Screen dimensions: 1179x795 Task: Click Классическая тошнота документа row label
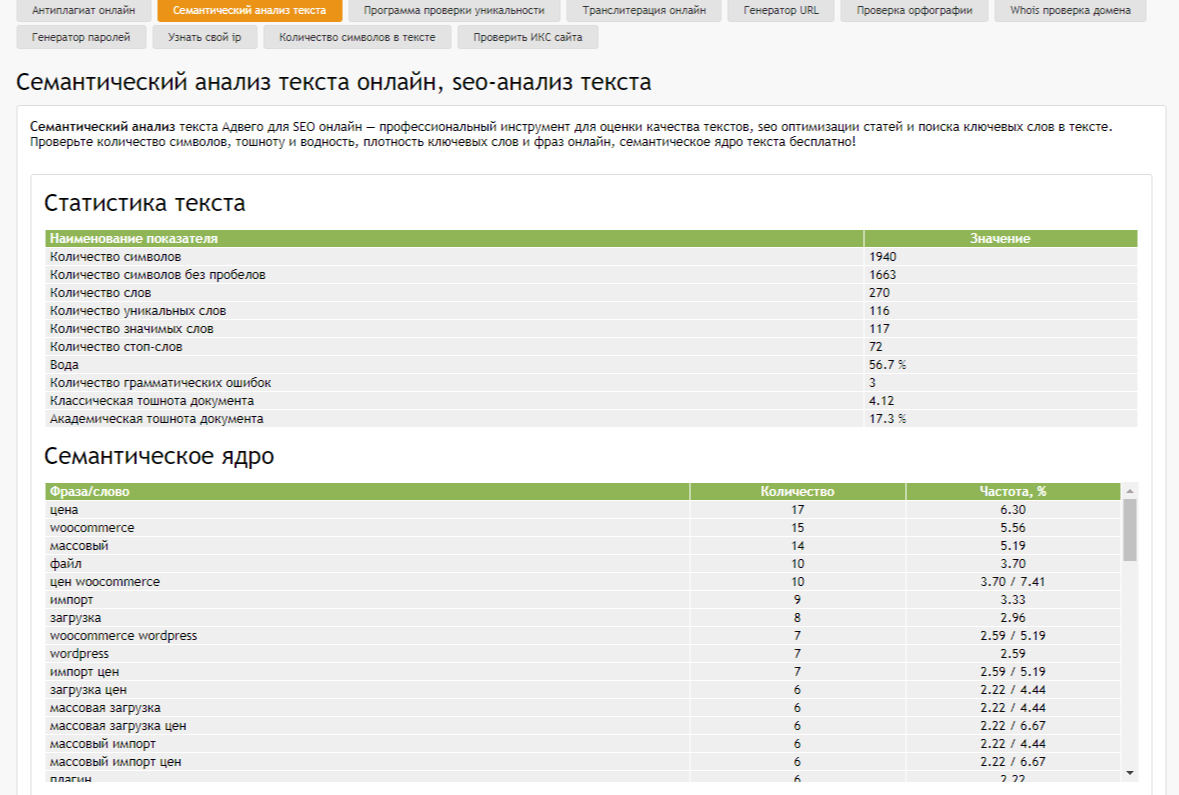(152, 401)
